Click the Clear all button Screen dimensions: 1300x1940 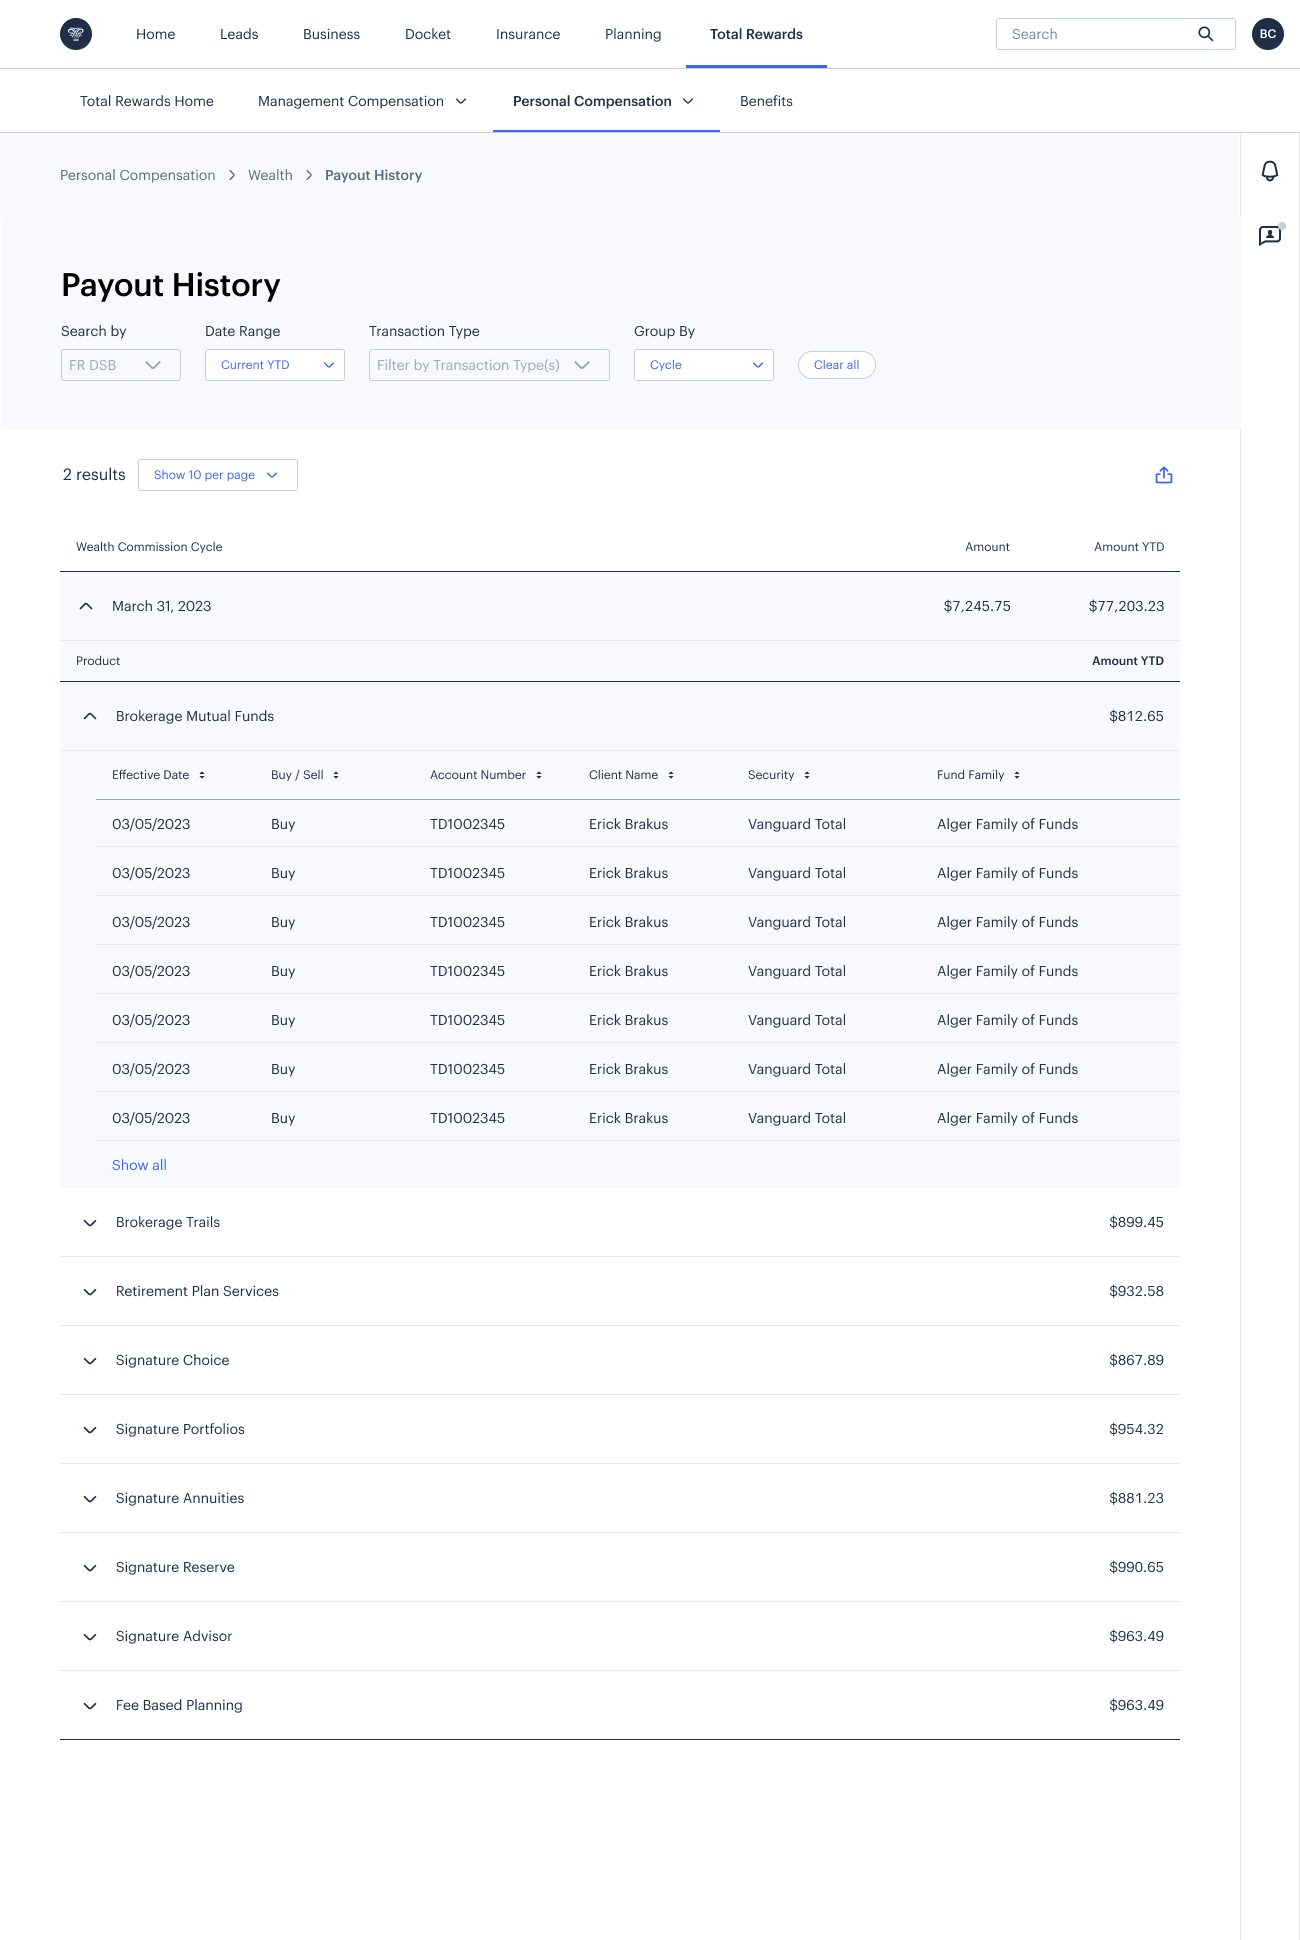point(837,365)
